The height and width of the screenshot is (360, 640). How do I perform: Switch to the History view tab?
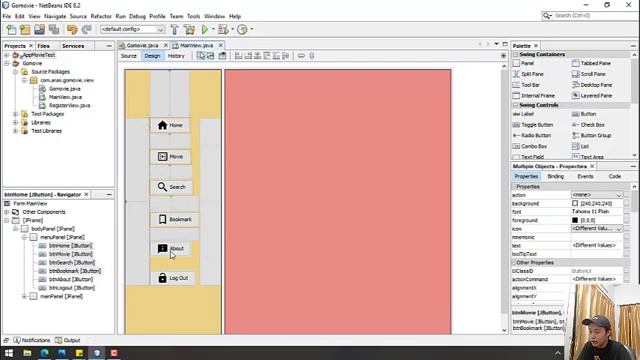pyautogui.click(x=176, y=56)
